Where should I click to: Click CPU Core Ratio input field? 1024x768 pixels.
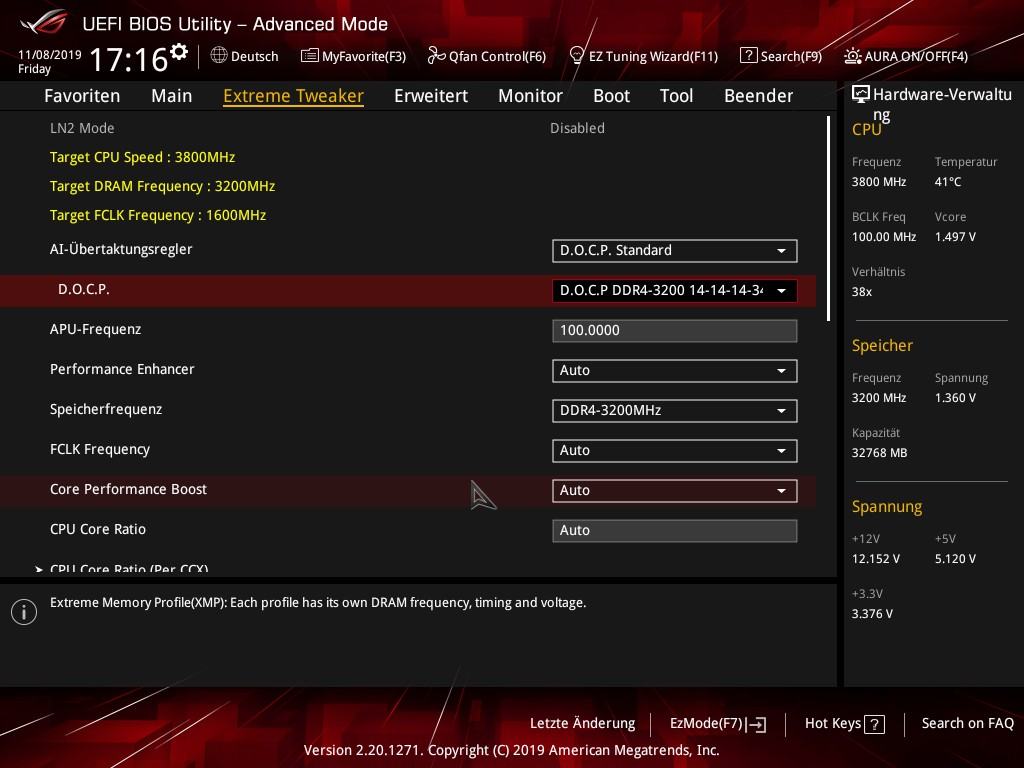click(x=675, y=530)
